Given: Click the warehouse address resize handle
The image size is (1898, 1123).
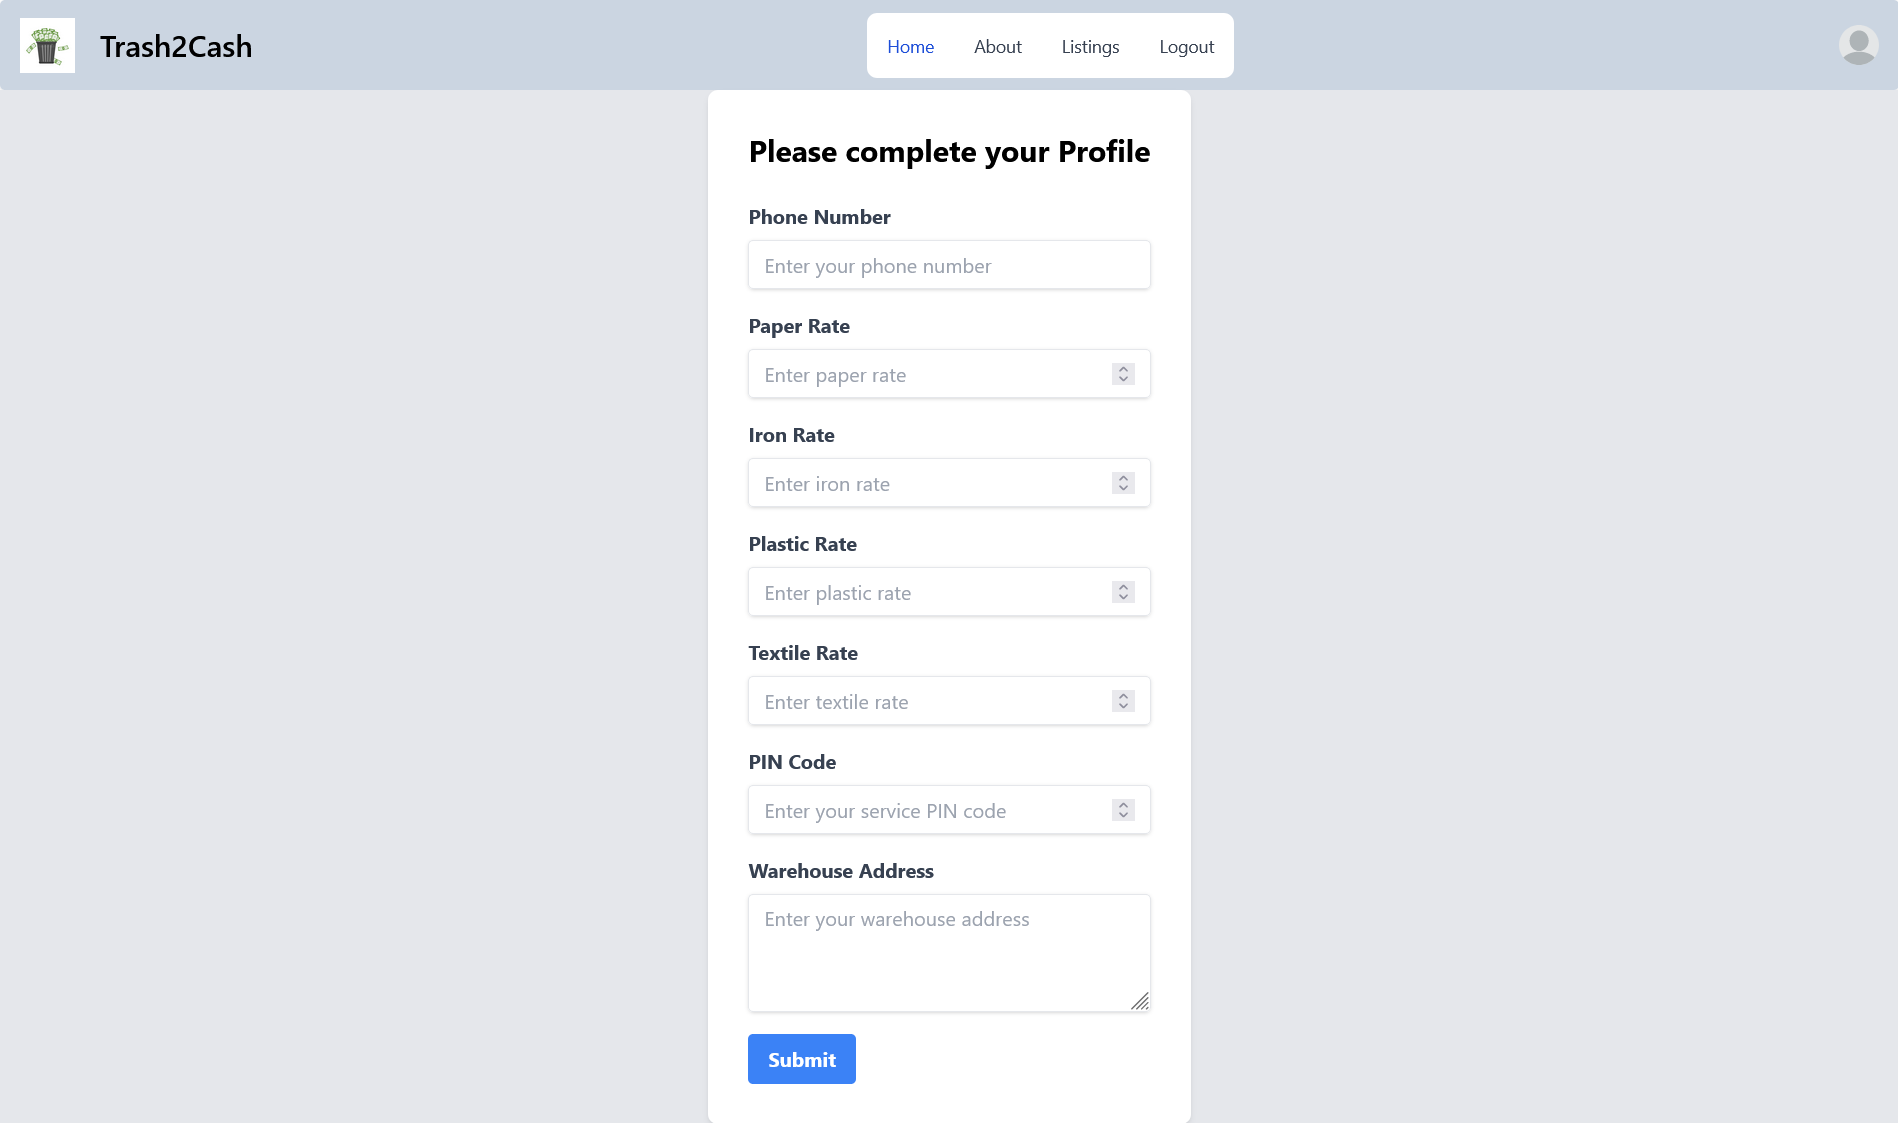Looking at the screenshot, I should coord(1140,1001).
